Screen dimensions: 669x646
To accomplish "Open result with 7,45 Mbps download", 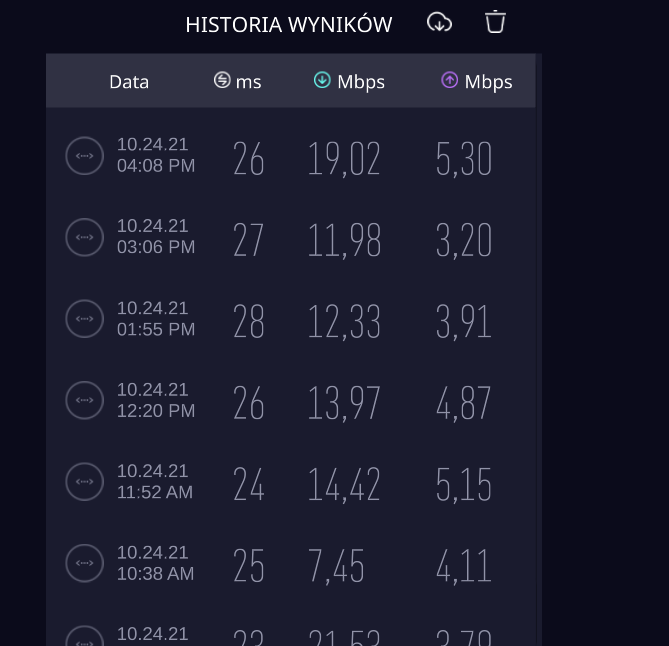I will pyautogui.click(x=336, y=566).
